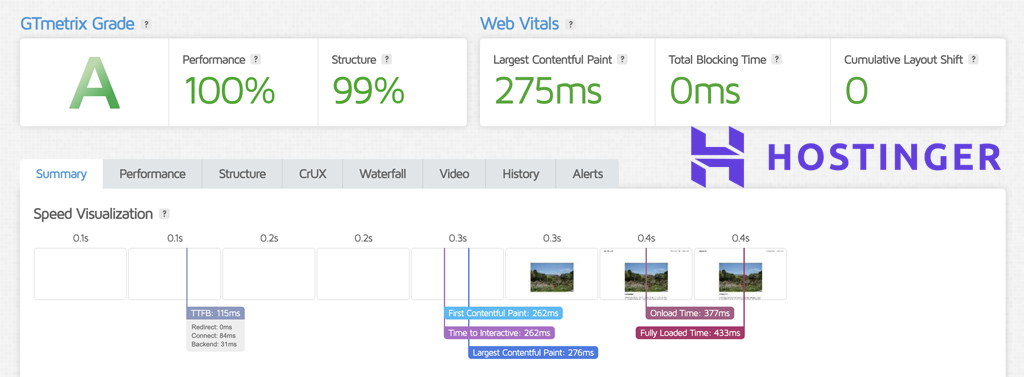This screenshot has height=377, width=1024.
Task: Click the TTFB: 115ms marker label
Action: tap(216, 313)
